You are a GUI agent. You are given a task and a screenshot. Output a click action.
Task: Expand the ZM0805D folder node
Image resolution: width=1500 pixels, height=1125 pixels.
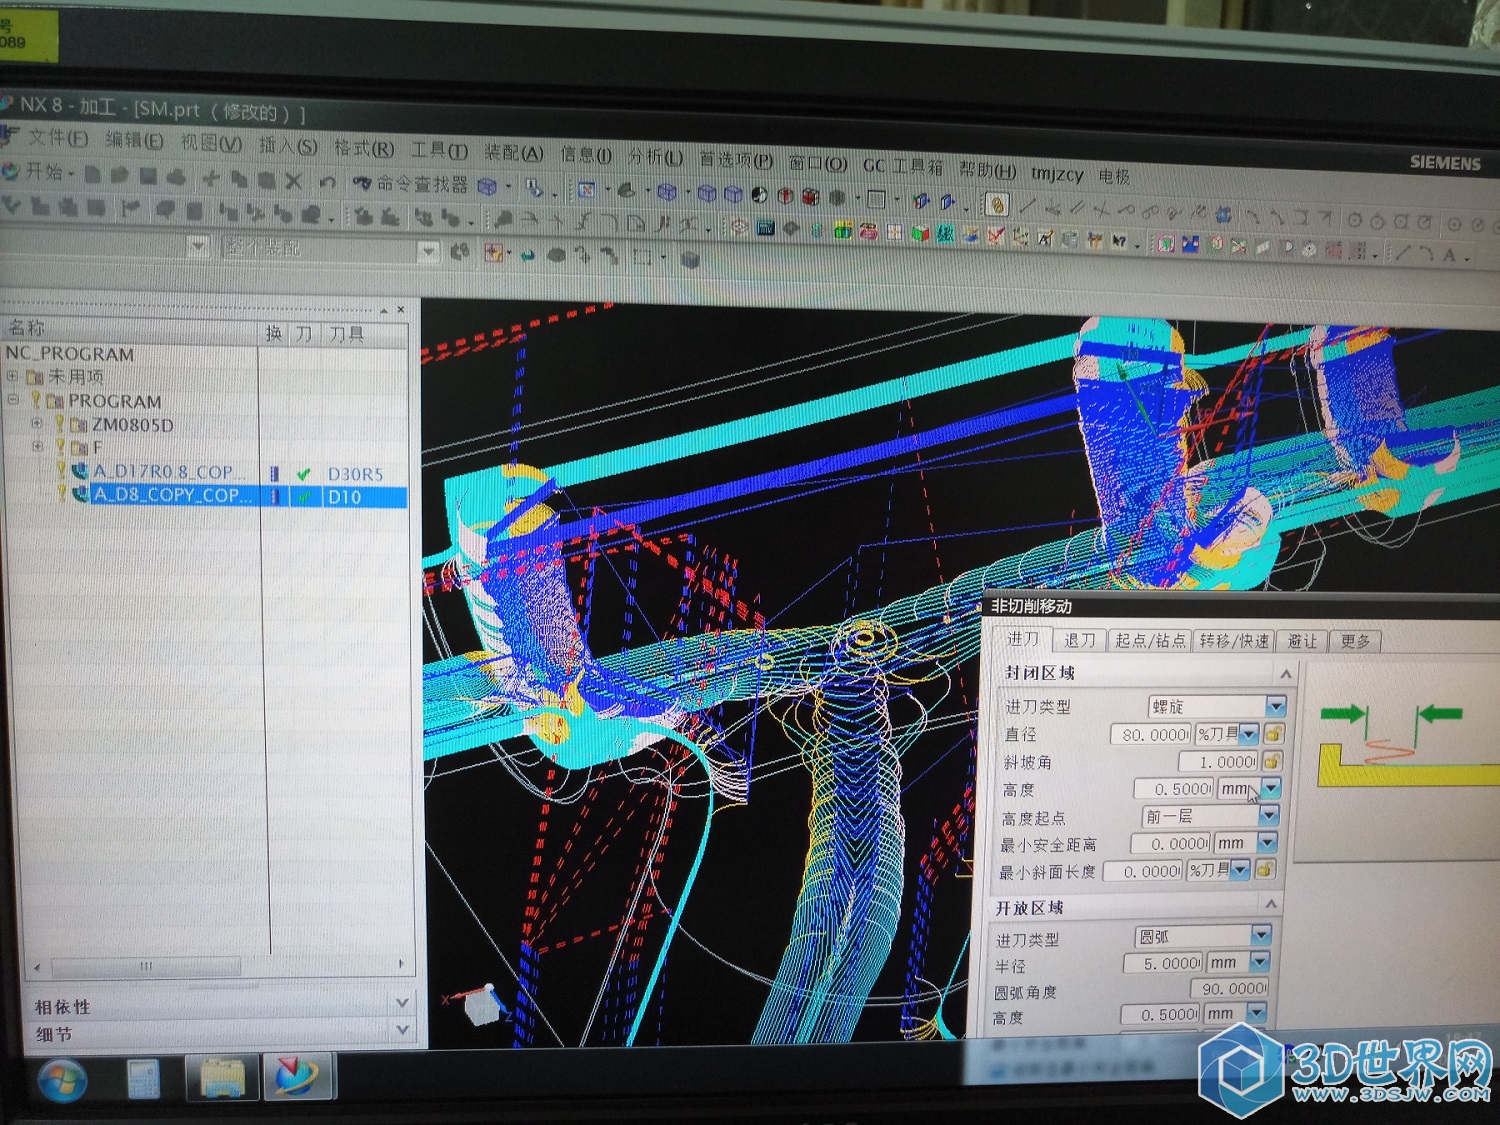coord(37,423)
